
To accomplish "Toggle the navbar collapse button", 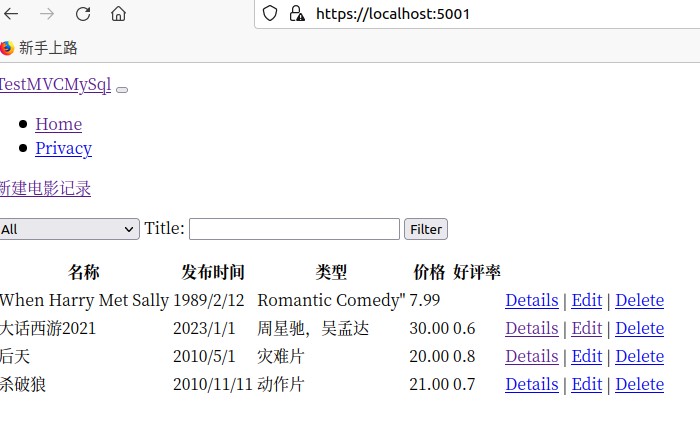I will click(122, 90).
